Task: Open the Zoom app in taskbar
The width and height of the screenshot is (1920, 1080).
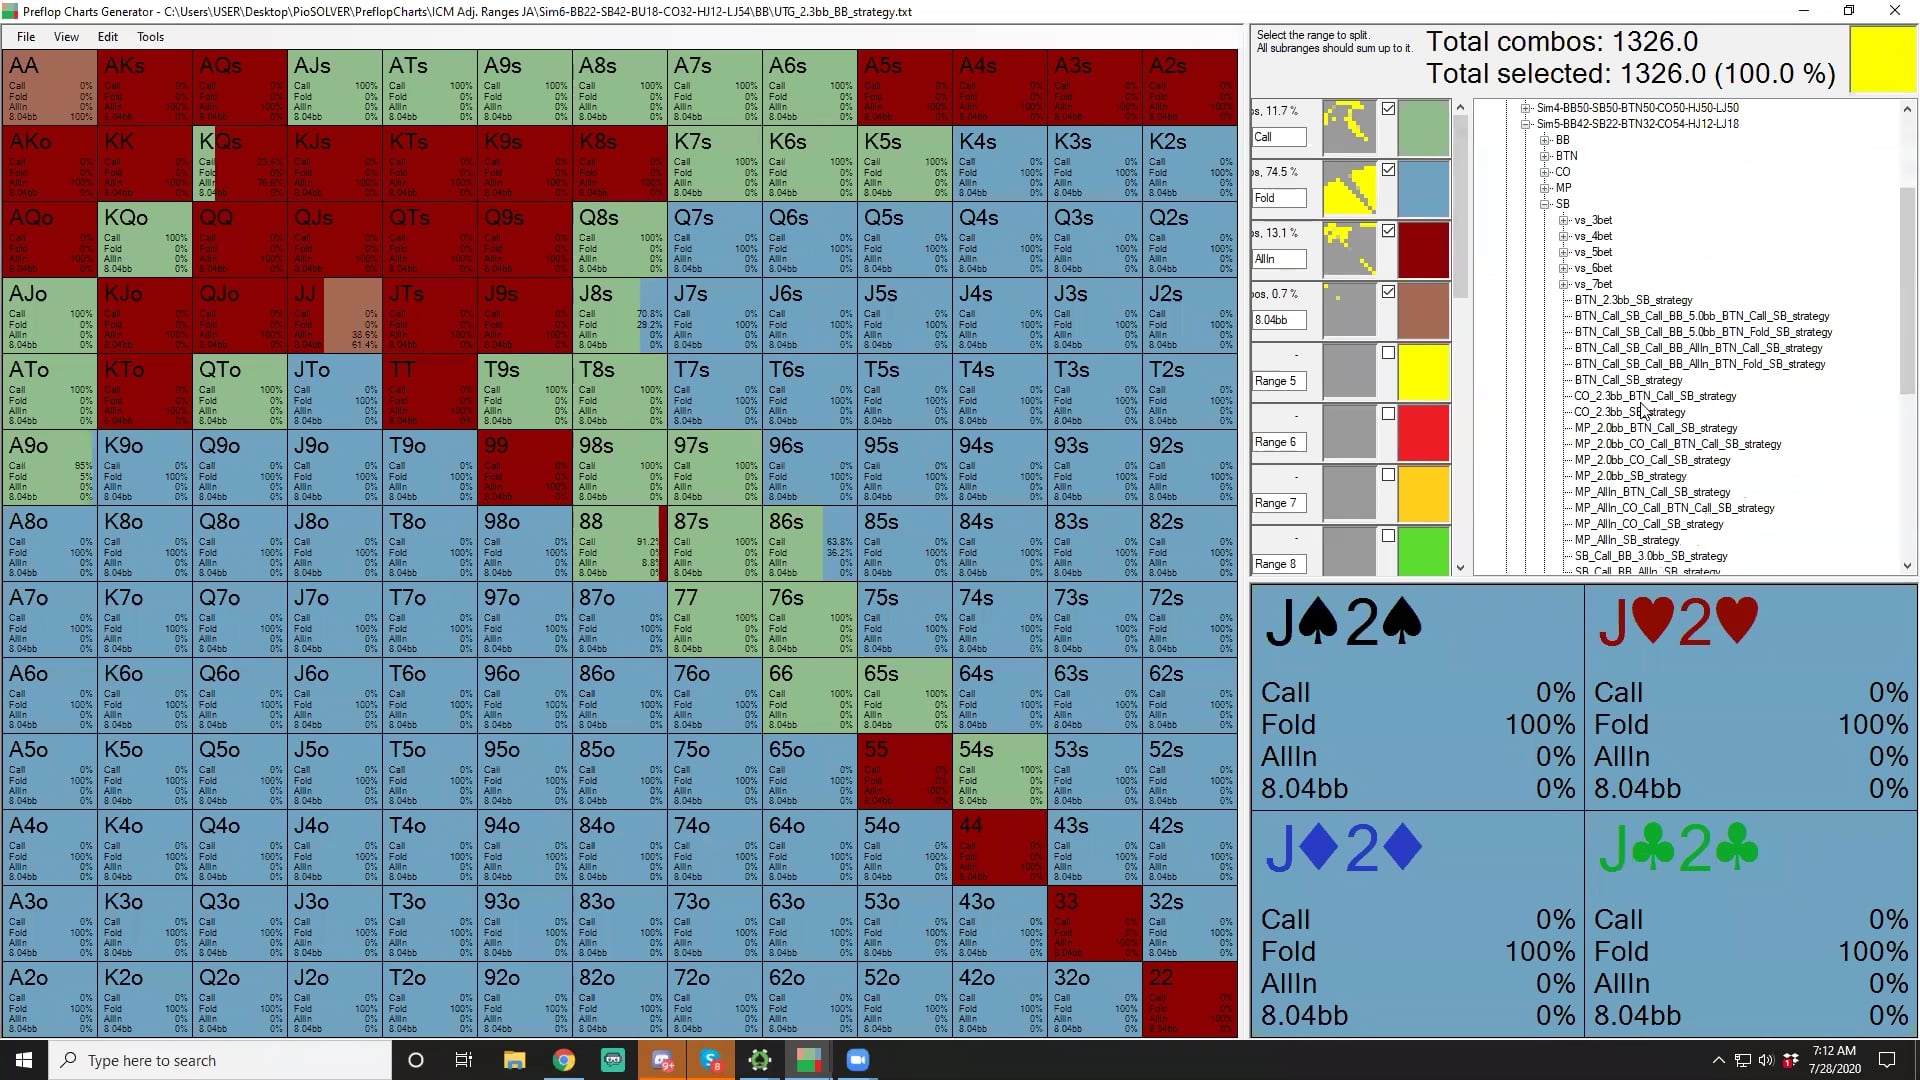Action: point(858,1060)
